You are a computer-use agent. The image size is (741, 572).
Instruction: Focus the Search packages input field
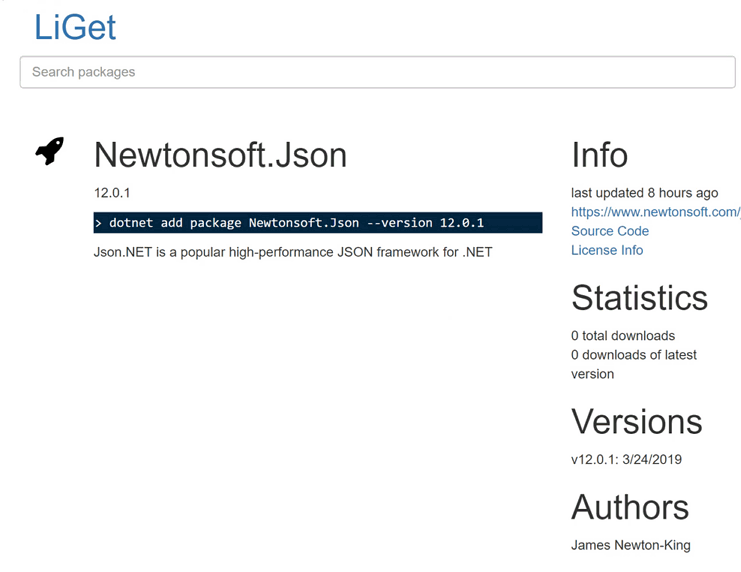click(x=377, y=72)
